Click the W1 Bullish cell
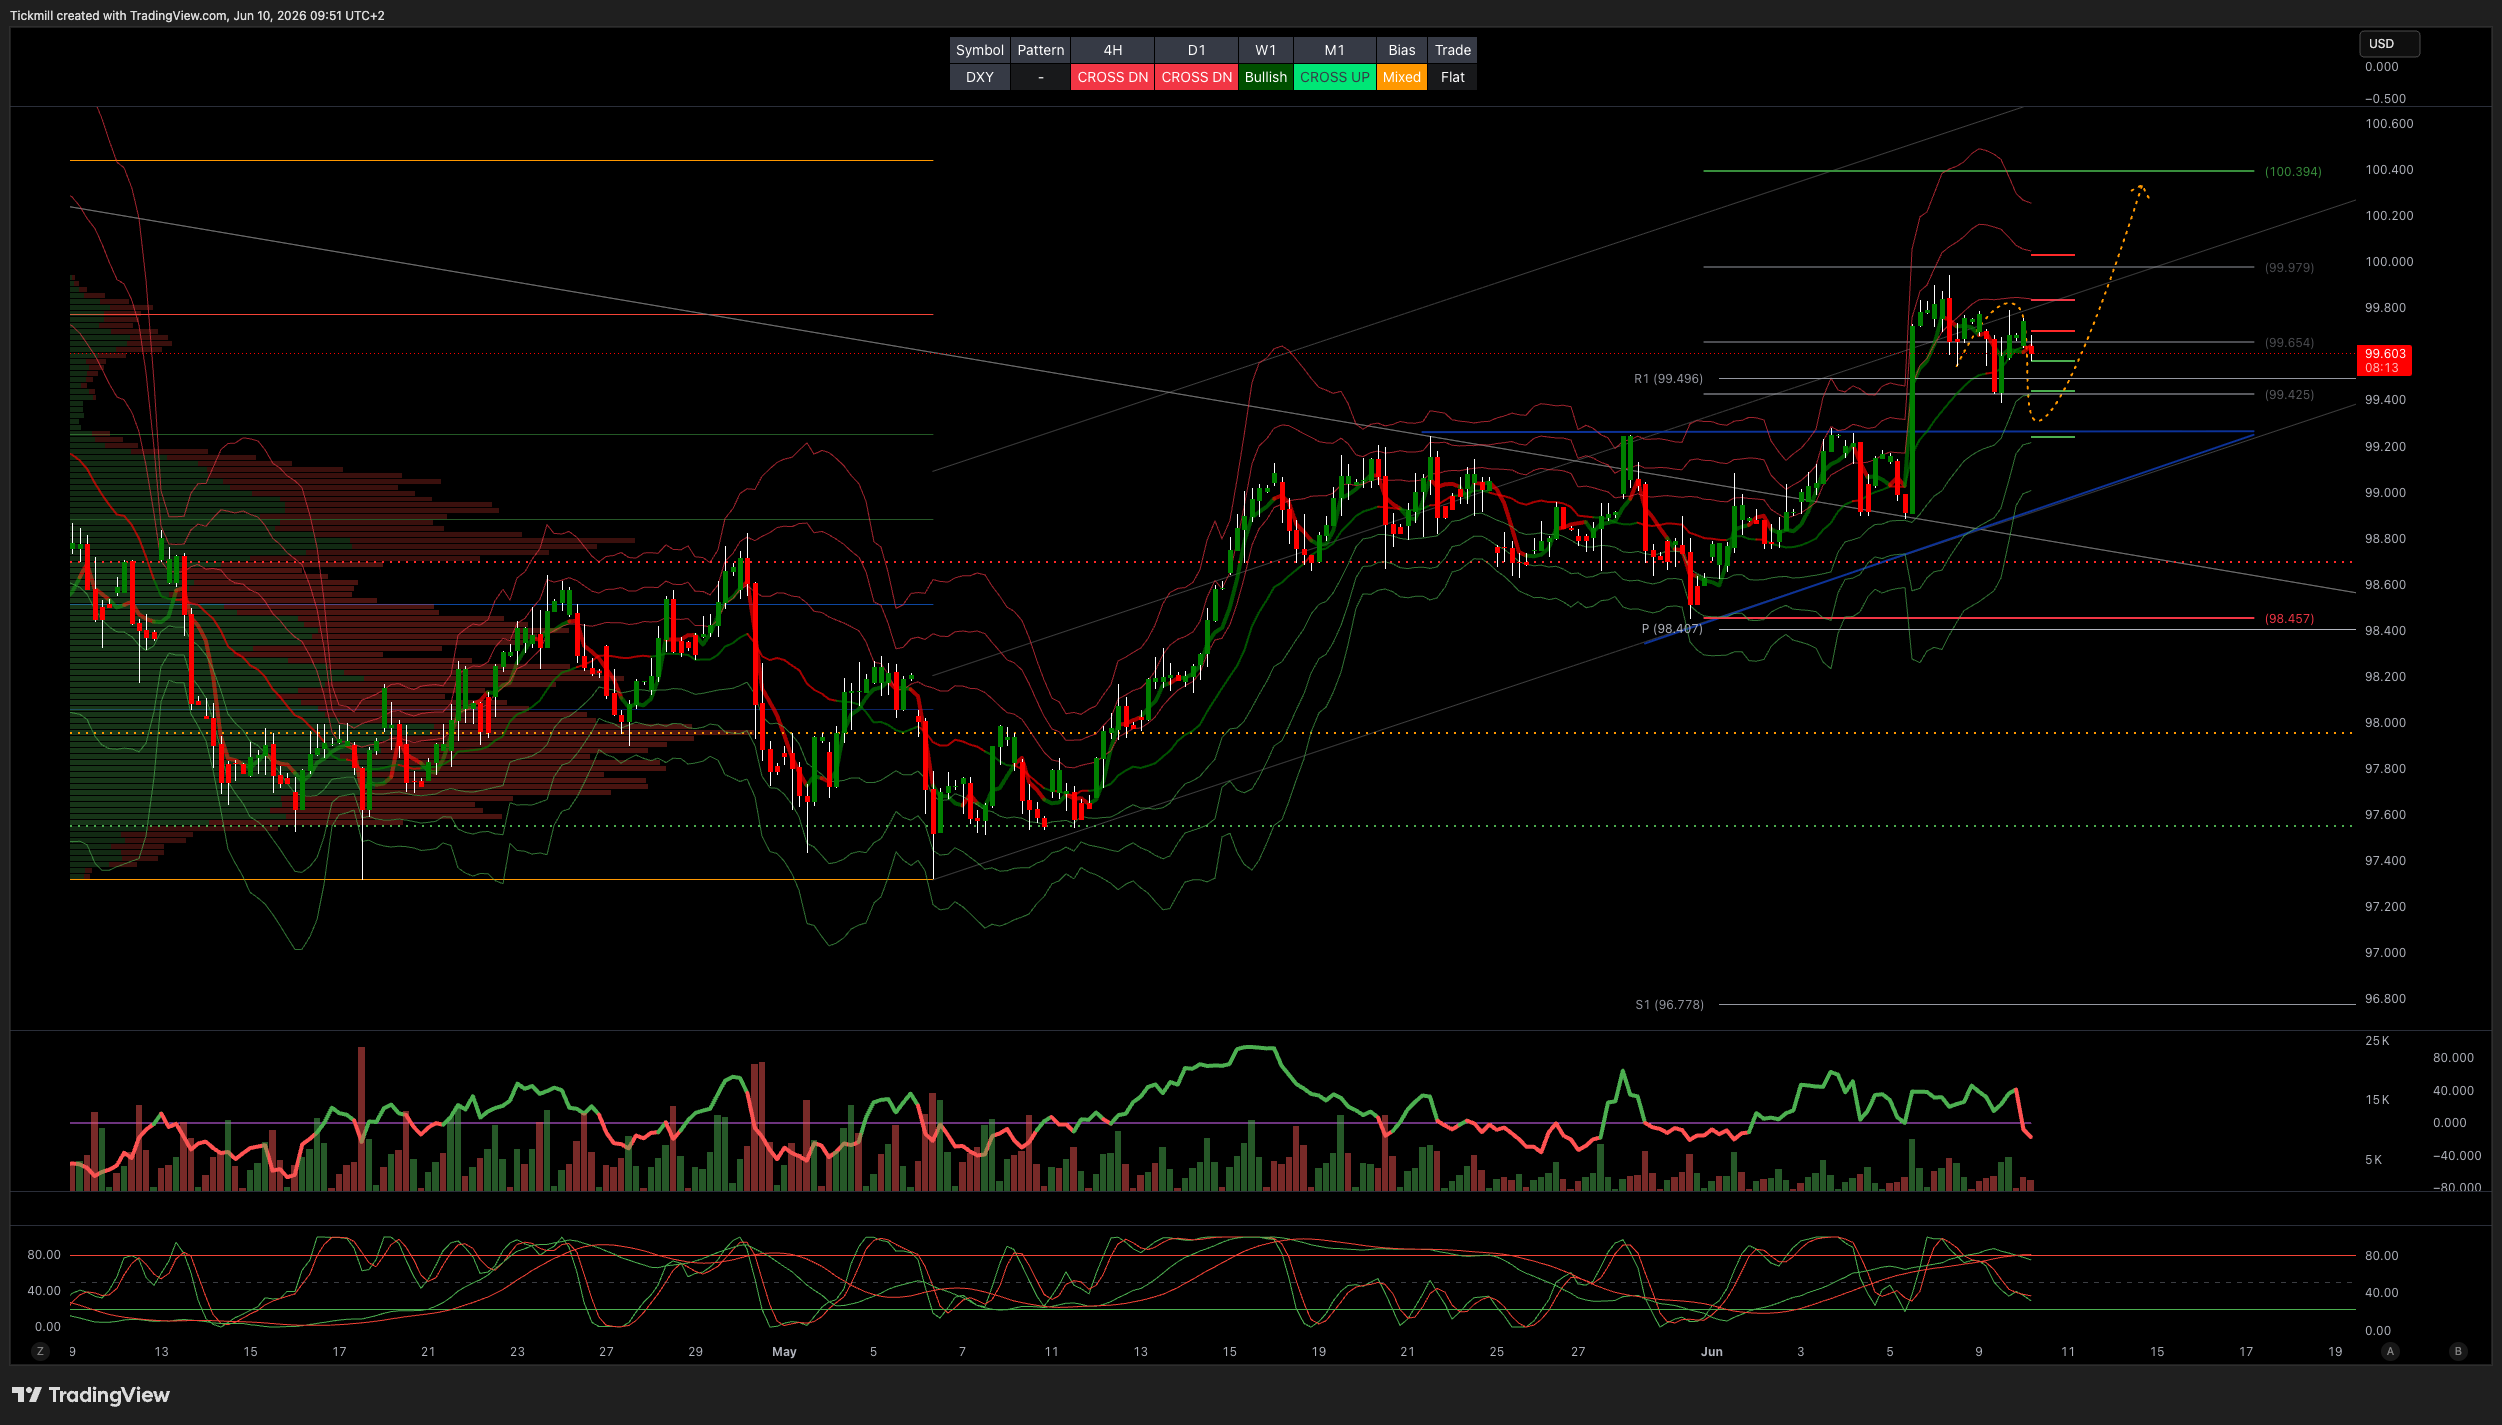The width and height of the screenshot is (2502, 1425). pos(1265,77)
